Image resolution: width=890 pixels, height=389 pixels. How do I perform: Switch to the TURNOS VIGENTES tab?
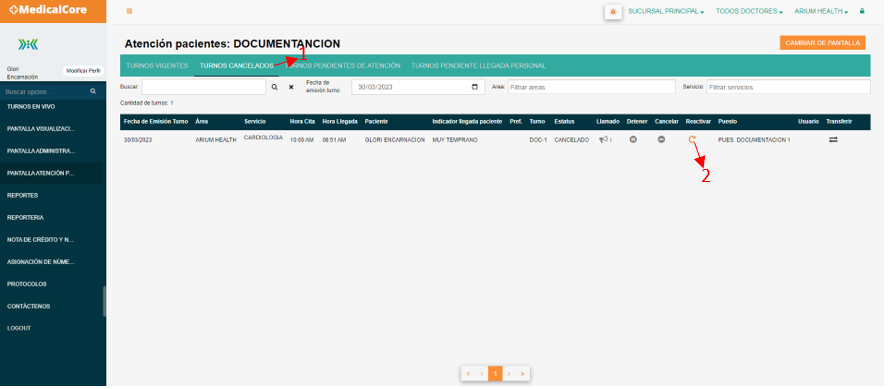(x=157, y=66)
